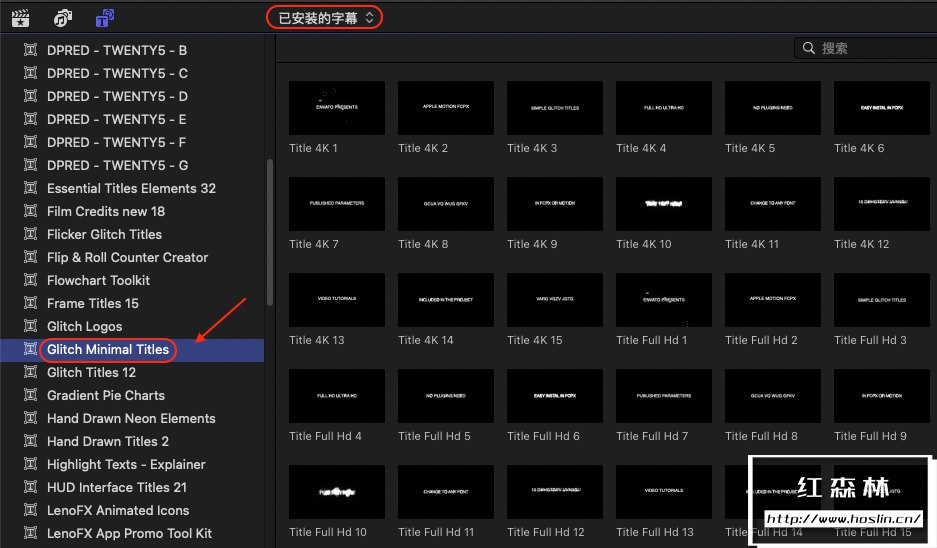Screen dimensions: 937x548
Task: Select the Title 4K 6 thumbnail
Action: (x=882, y=108)
